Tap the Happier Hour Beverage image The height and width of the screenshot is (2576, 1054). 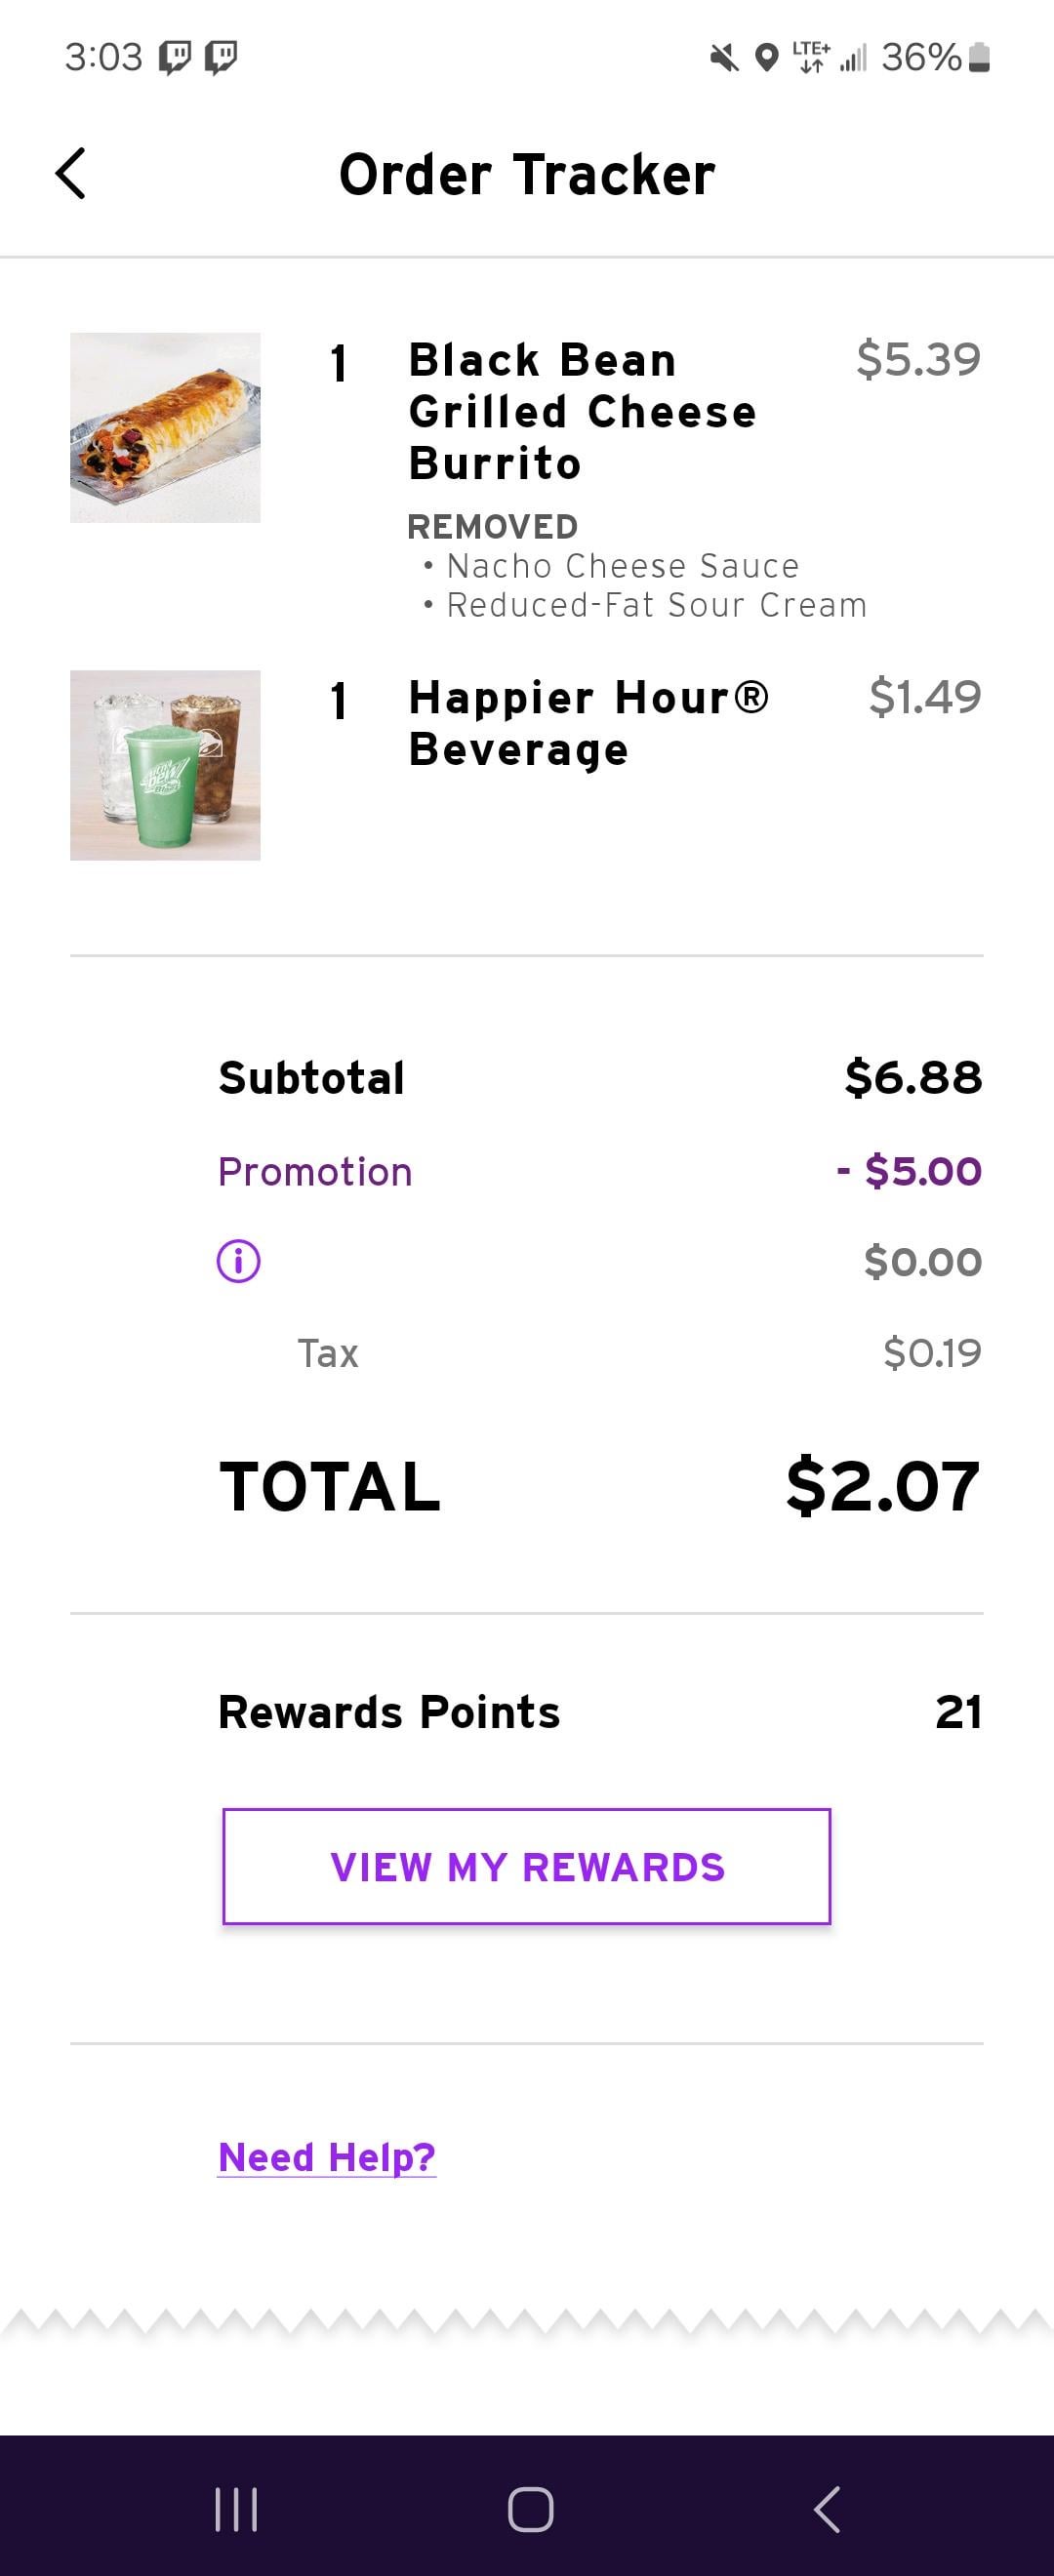[165, 765]
